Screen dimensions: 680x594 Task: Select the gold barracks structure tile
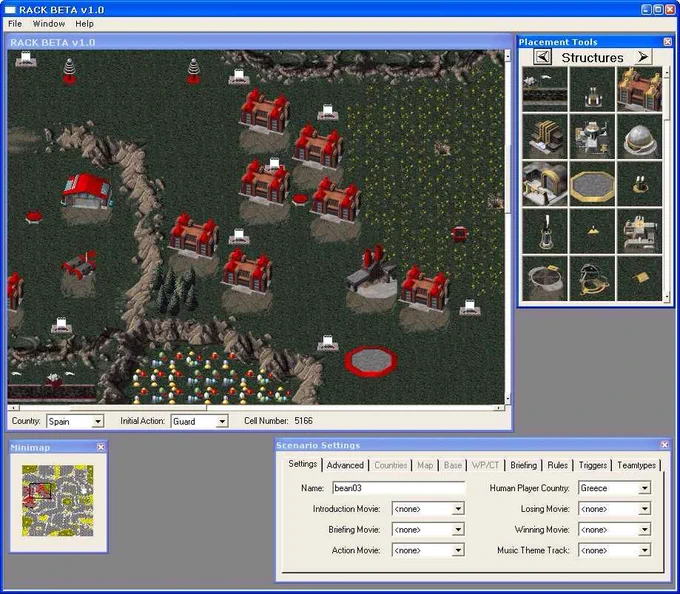pyautogui.click(x=639, y=89)
